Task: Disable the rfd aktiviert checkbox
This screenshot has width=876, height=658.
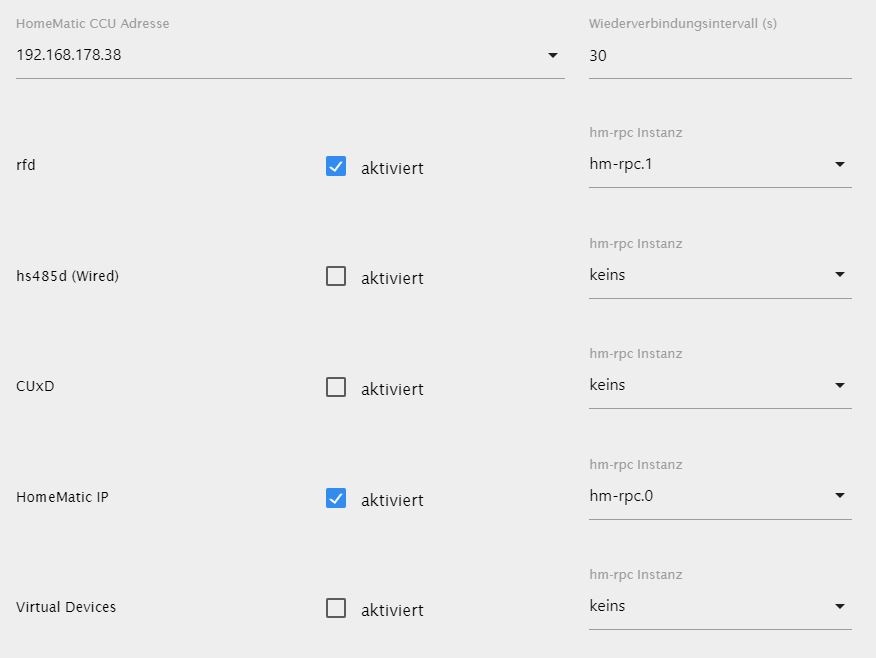Action: coord(336,167)
